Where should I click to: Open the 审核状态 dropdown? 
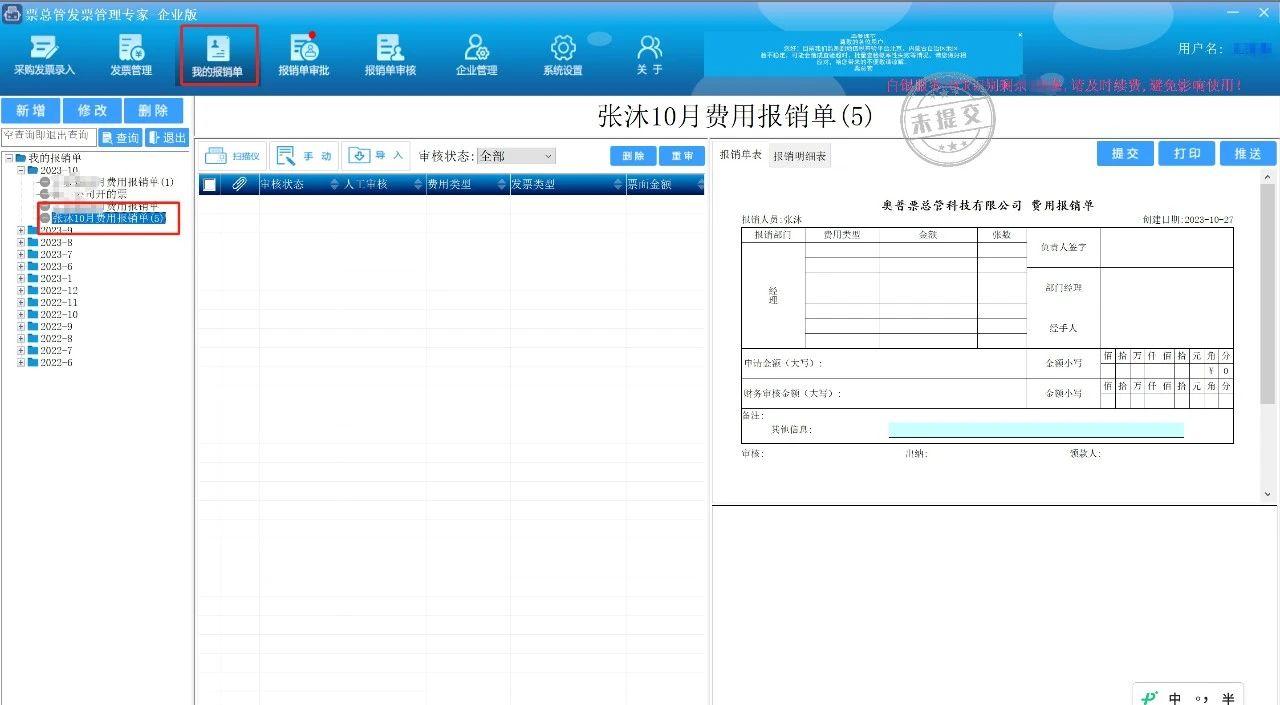click(516, 156)
